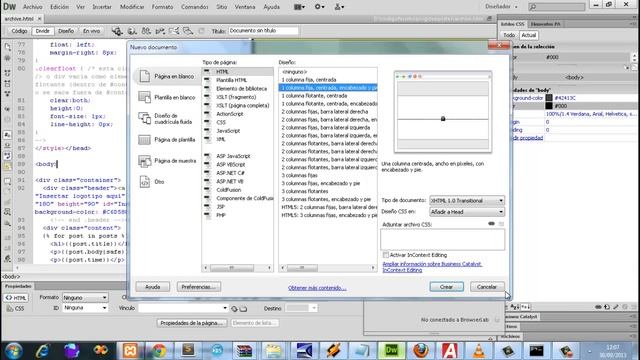Select the JavaScript page type
The image size is (640, 360).
click(x=228, y=131)
